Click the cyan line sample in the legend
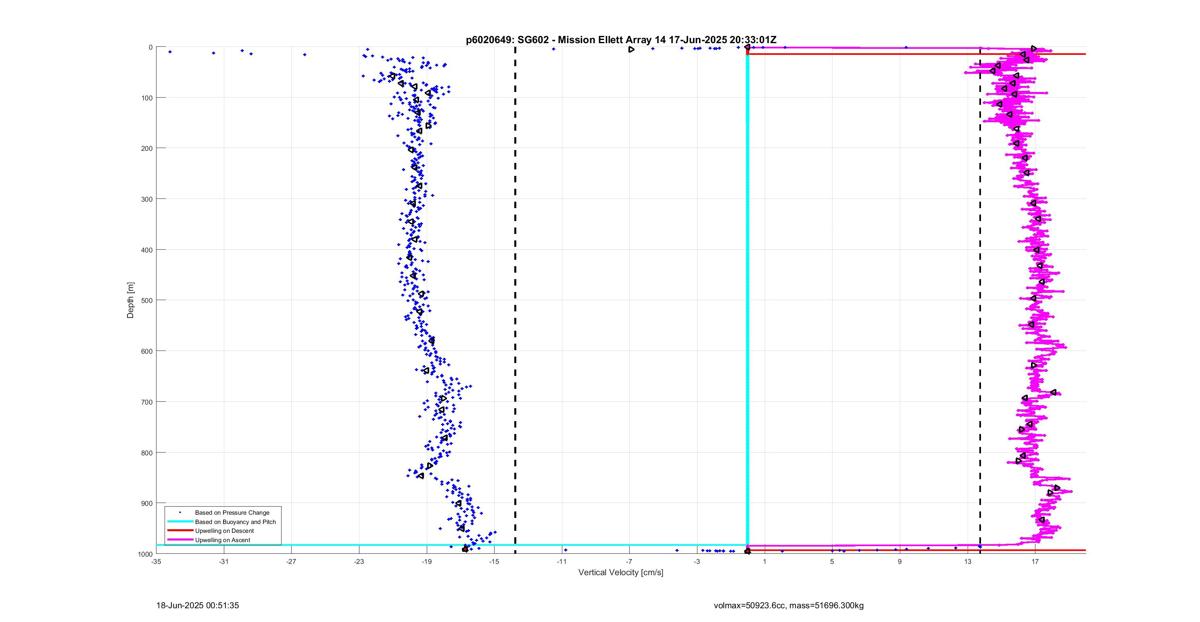Image resolution: width=1200 pixels, height=622 pixels. pyautogui.click(x=179, y=522)
